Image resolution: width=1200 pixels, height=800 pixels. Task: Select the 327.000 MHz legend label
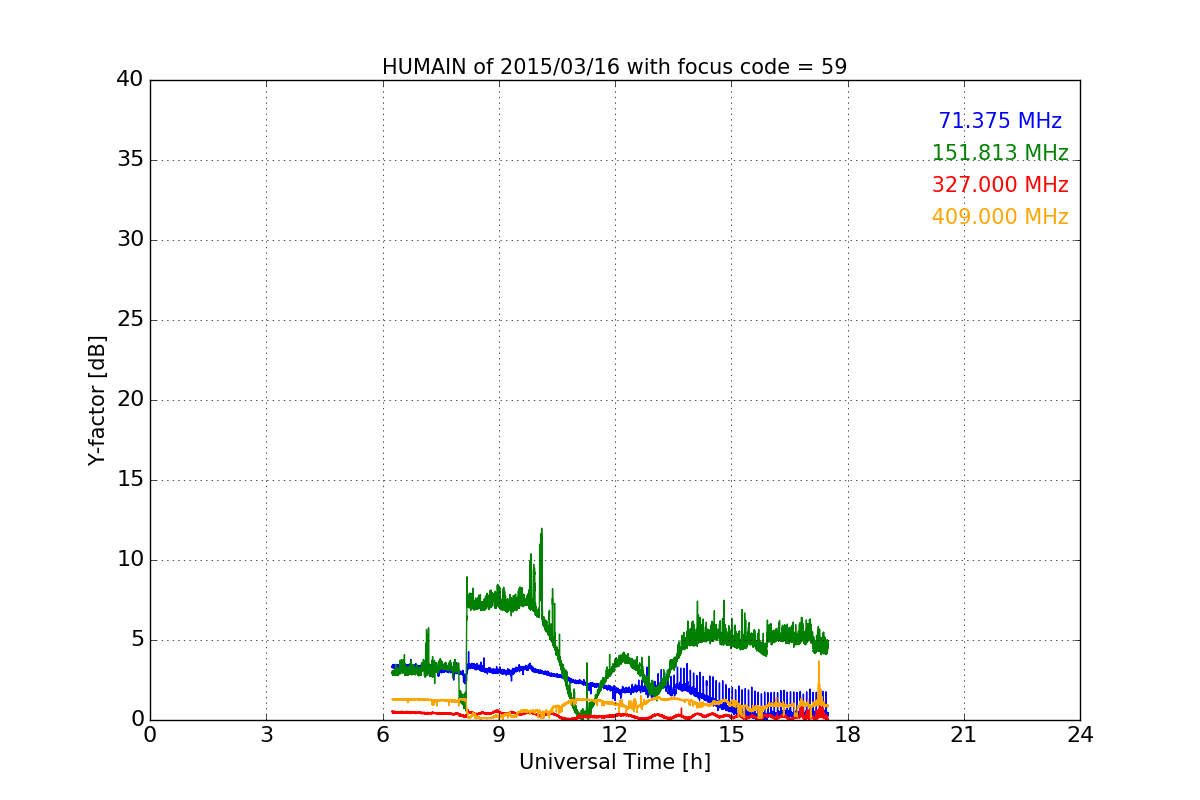coord(1000,185)
